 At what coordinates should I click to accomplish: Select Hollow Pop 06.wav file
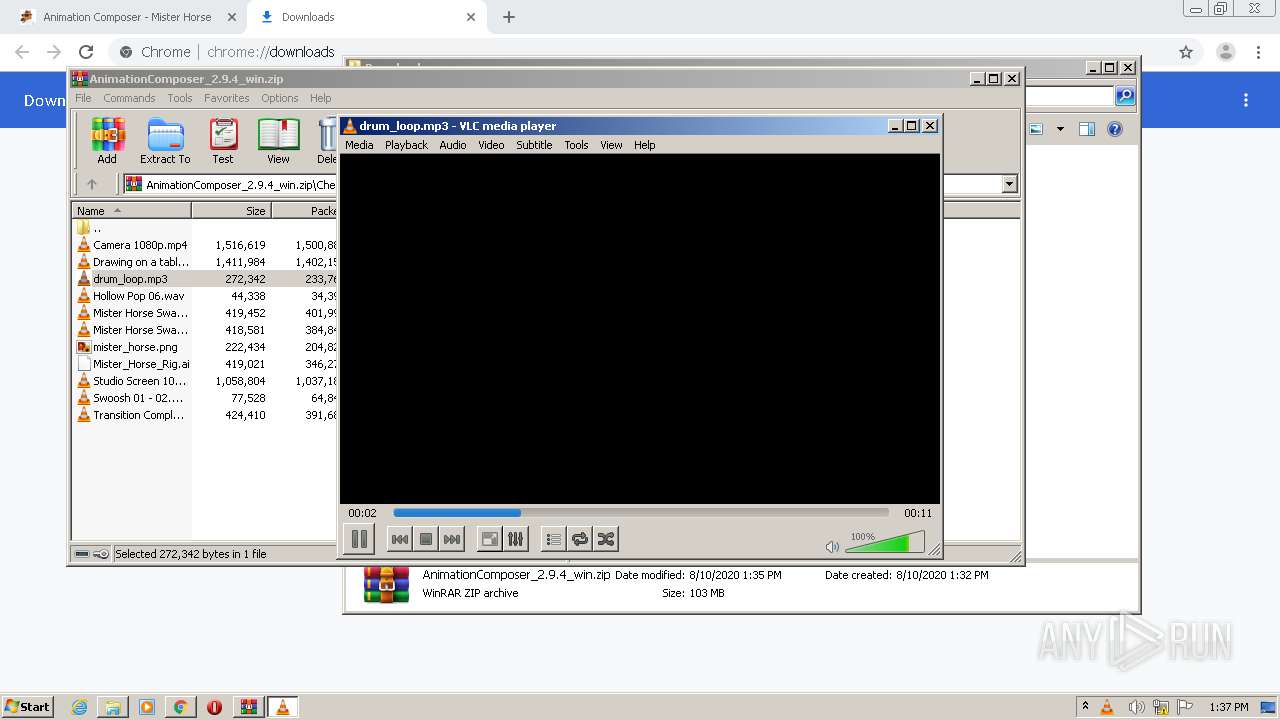pyautogui.click(x=131, y=296)
